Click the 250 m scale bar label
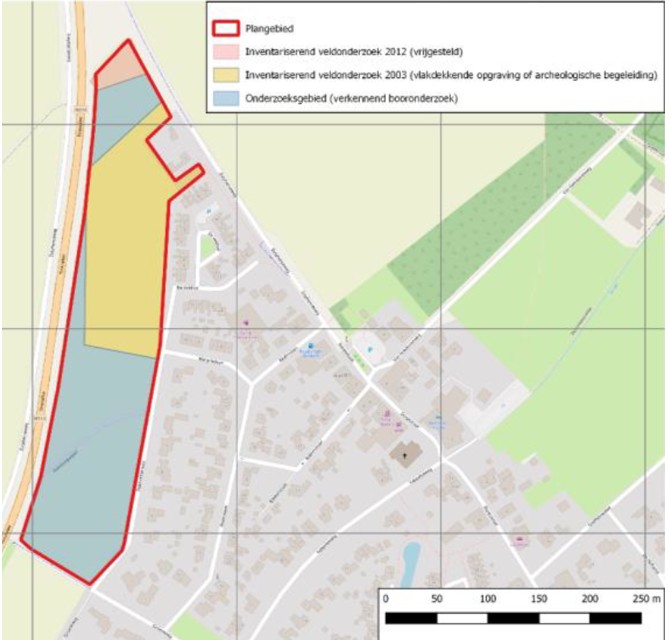Image resolution: width=669 pixels, height=640 pixels. coord(646,599)
